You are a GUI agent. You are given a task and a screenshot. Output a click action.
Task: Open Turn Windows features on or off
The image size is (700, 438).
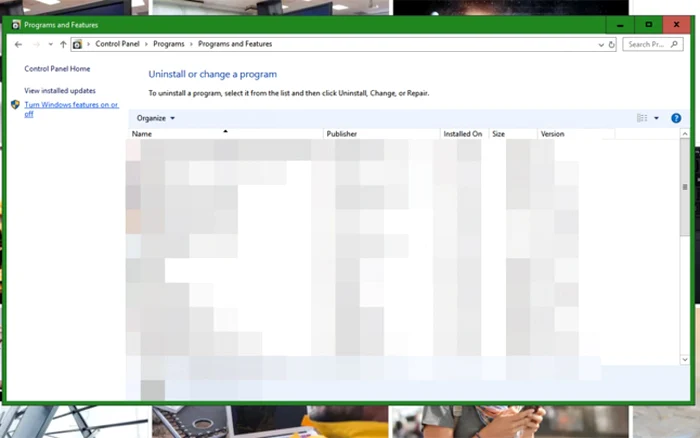tap(71, 109)
